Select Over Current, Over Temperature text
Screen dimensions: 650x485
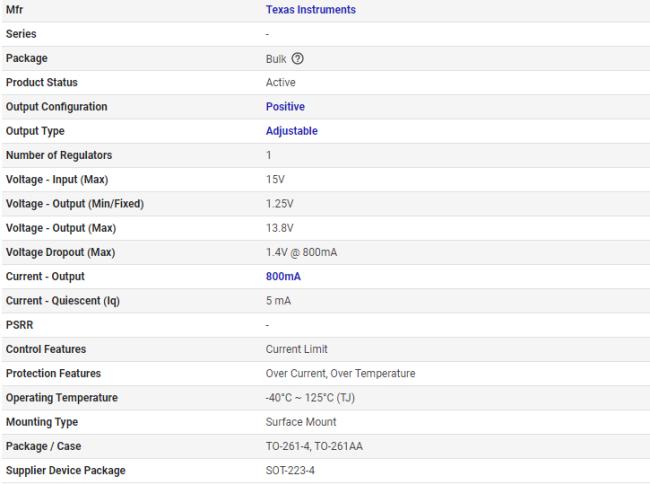pyautogui.click(x=340, y=374)
